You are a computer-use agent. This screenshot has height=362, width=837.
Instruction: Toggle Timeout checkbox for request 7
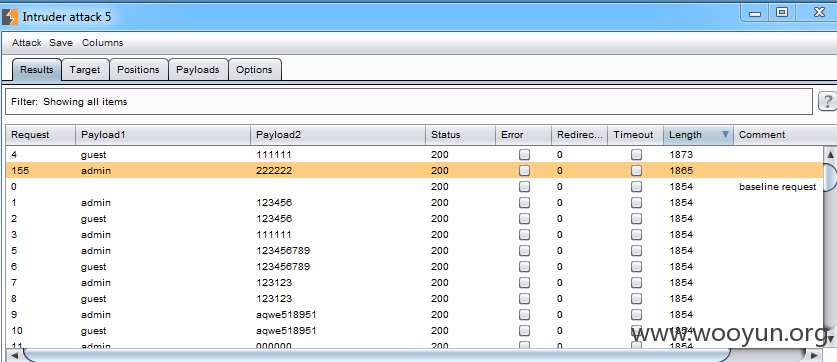point(636,283)
